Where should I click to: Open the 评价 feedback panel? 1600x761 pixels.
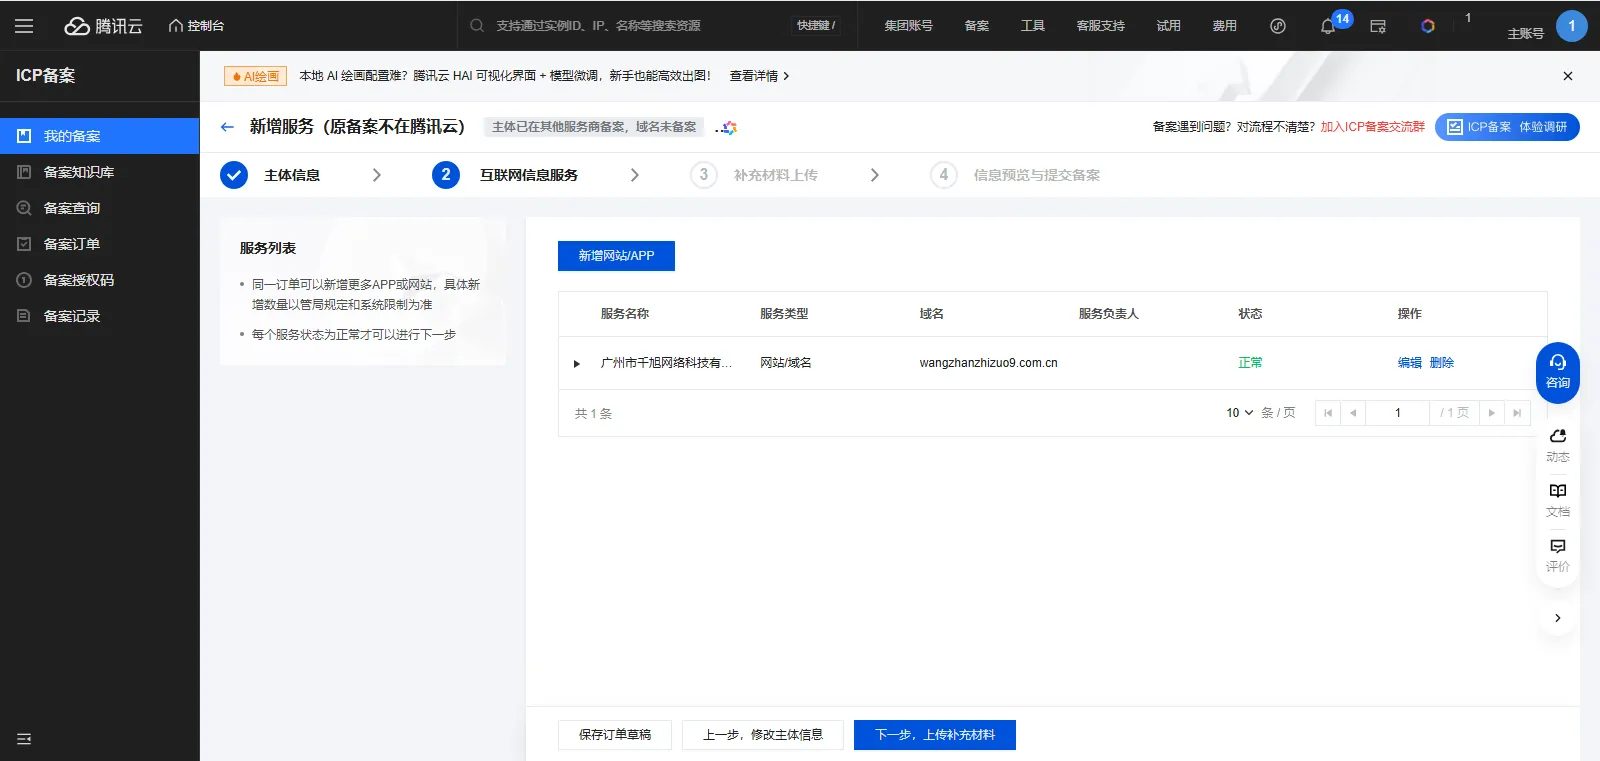[1558, 556]
